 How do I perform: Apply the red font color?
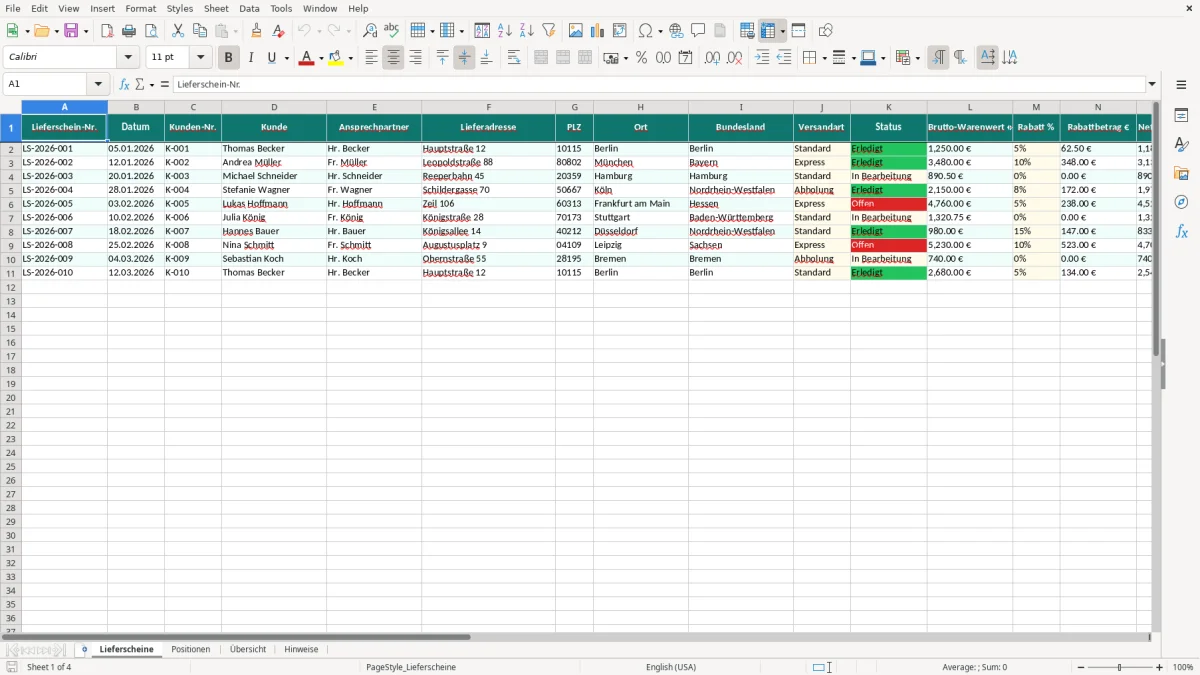pos(306,58)
